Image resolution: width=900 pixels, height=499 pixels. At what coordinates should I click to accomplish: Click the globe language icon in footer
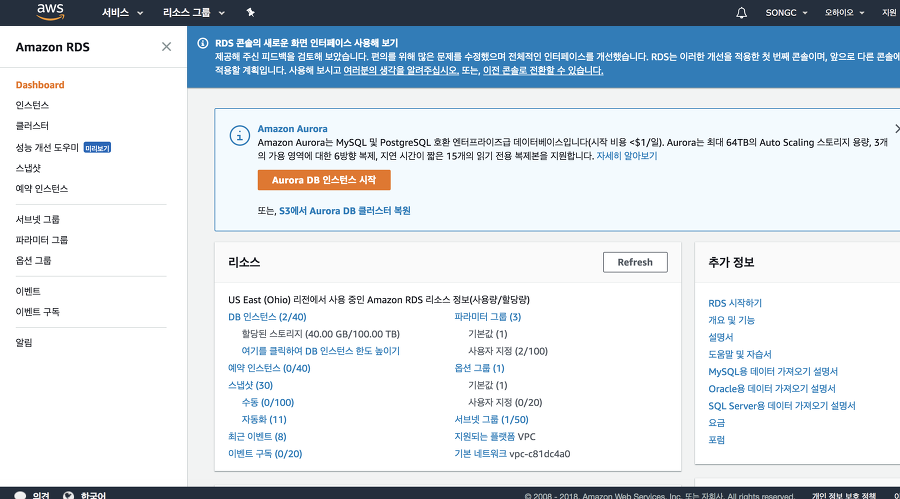tap(68, 495)
